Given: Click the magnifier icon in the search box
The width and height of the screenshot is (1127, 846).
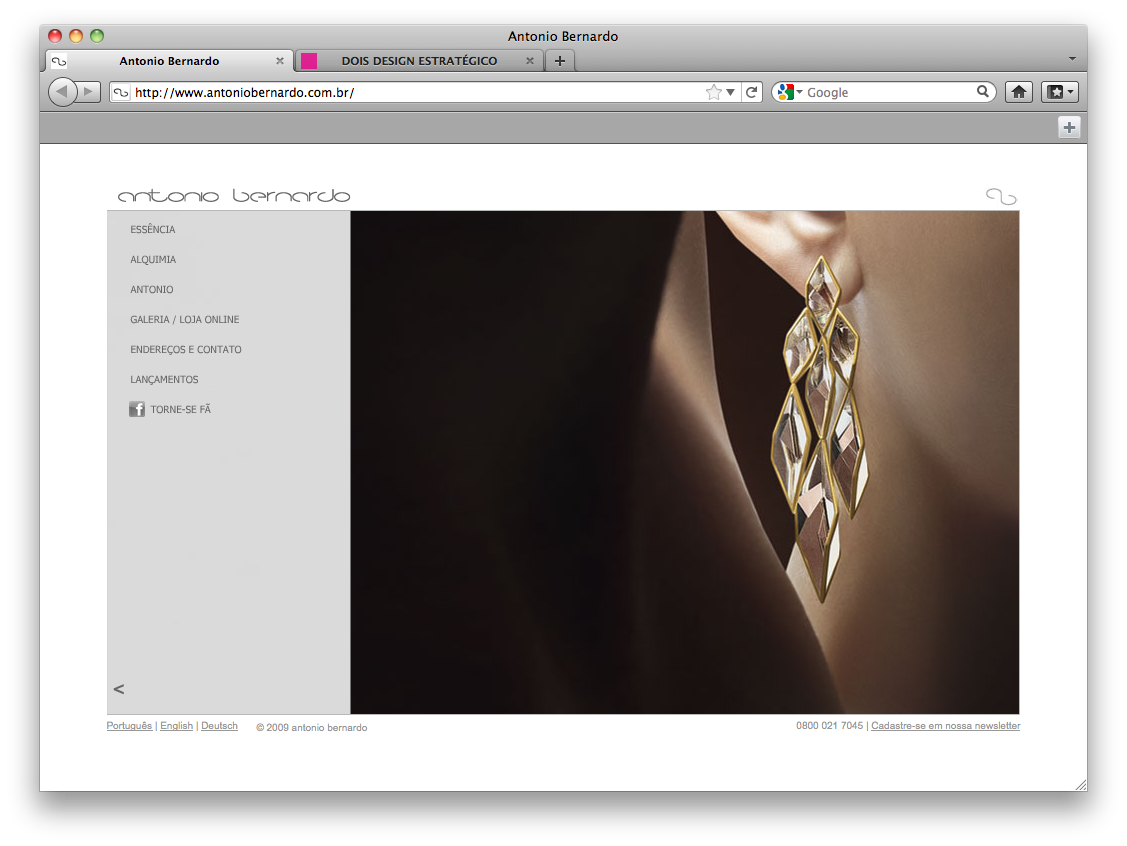Looking at the screenshot, I should coord(983,92).
